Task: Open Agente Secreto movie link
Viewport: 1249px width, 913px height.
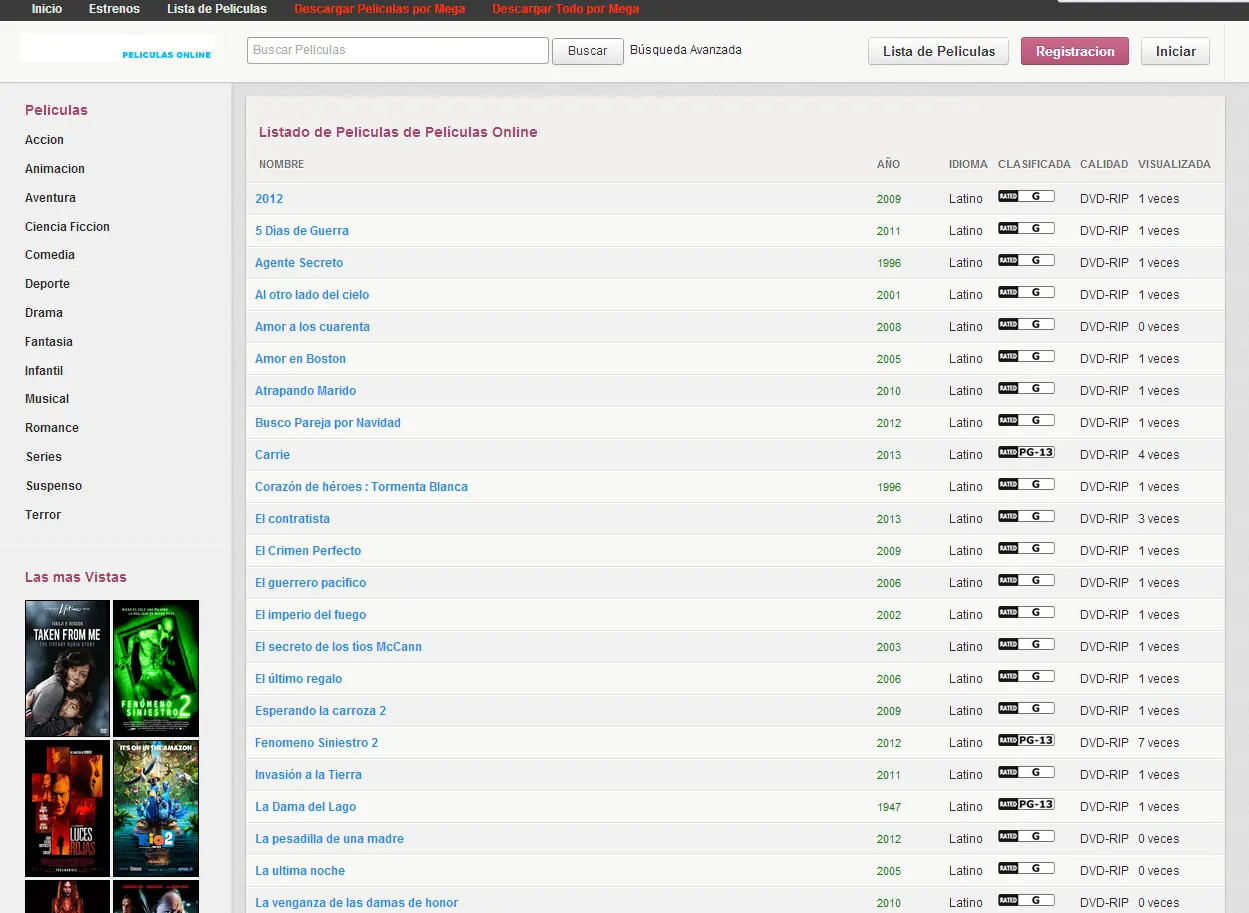Action: click(x=299, y=263)
